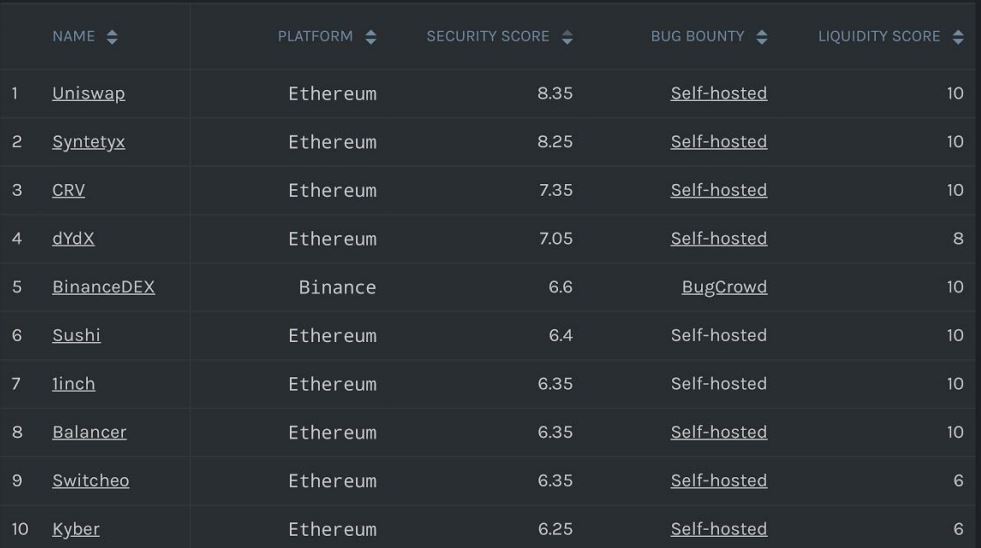Open the 1inch exchange link
The width and height of the screenshot is (981, 548).
coord(74,383)
